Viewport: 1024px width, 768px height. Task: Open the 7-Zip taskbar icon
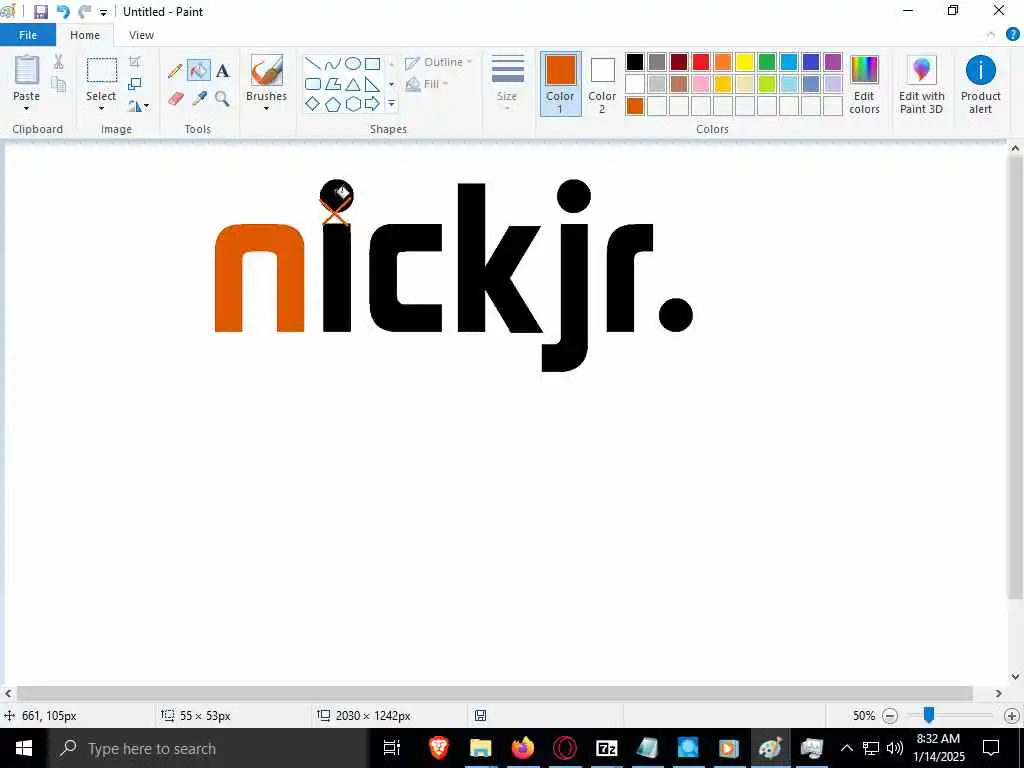click(x=607, y=748)
